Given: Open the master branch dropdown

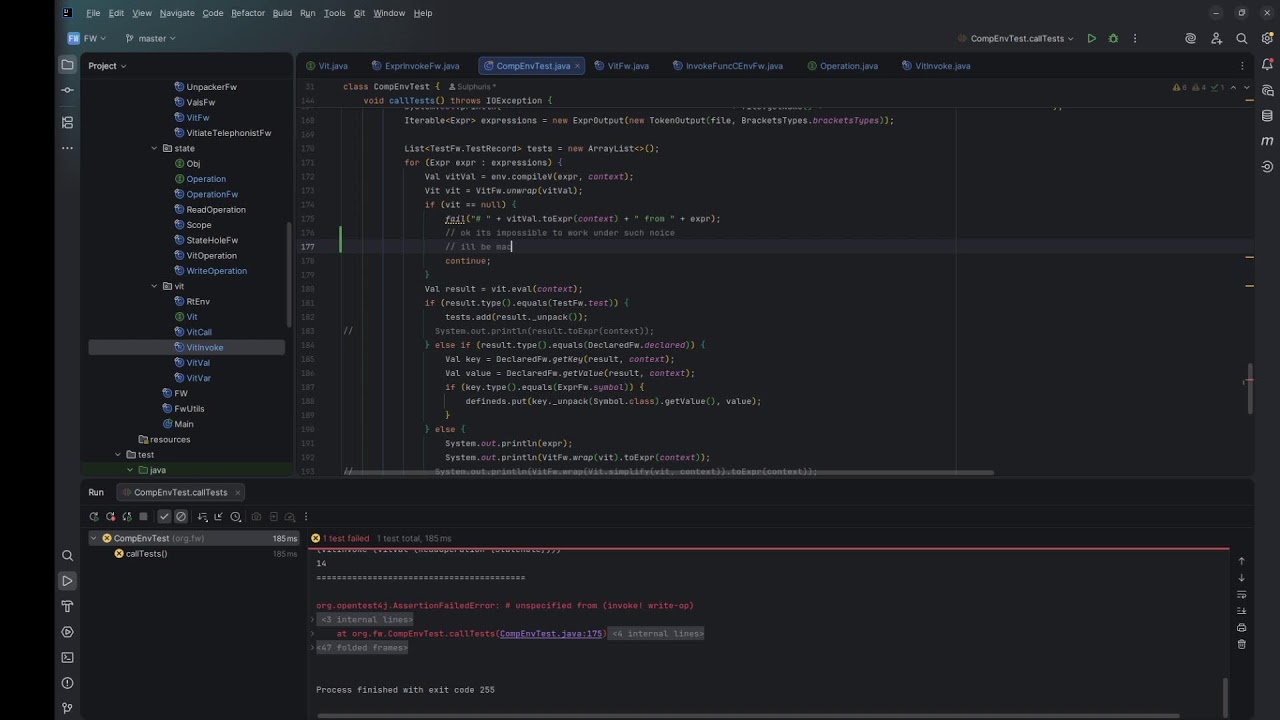Looking at the screenshot, I should 151,39.
